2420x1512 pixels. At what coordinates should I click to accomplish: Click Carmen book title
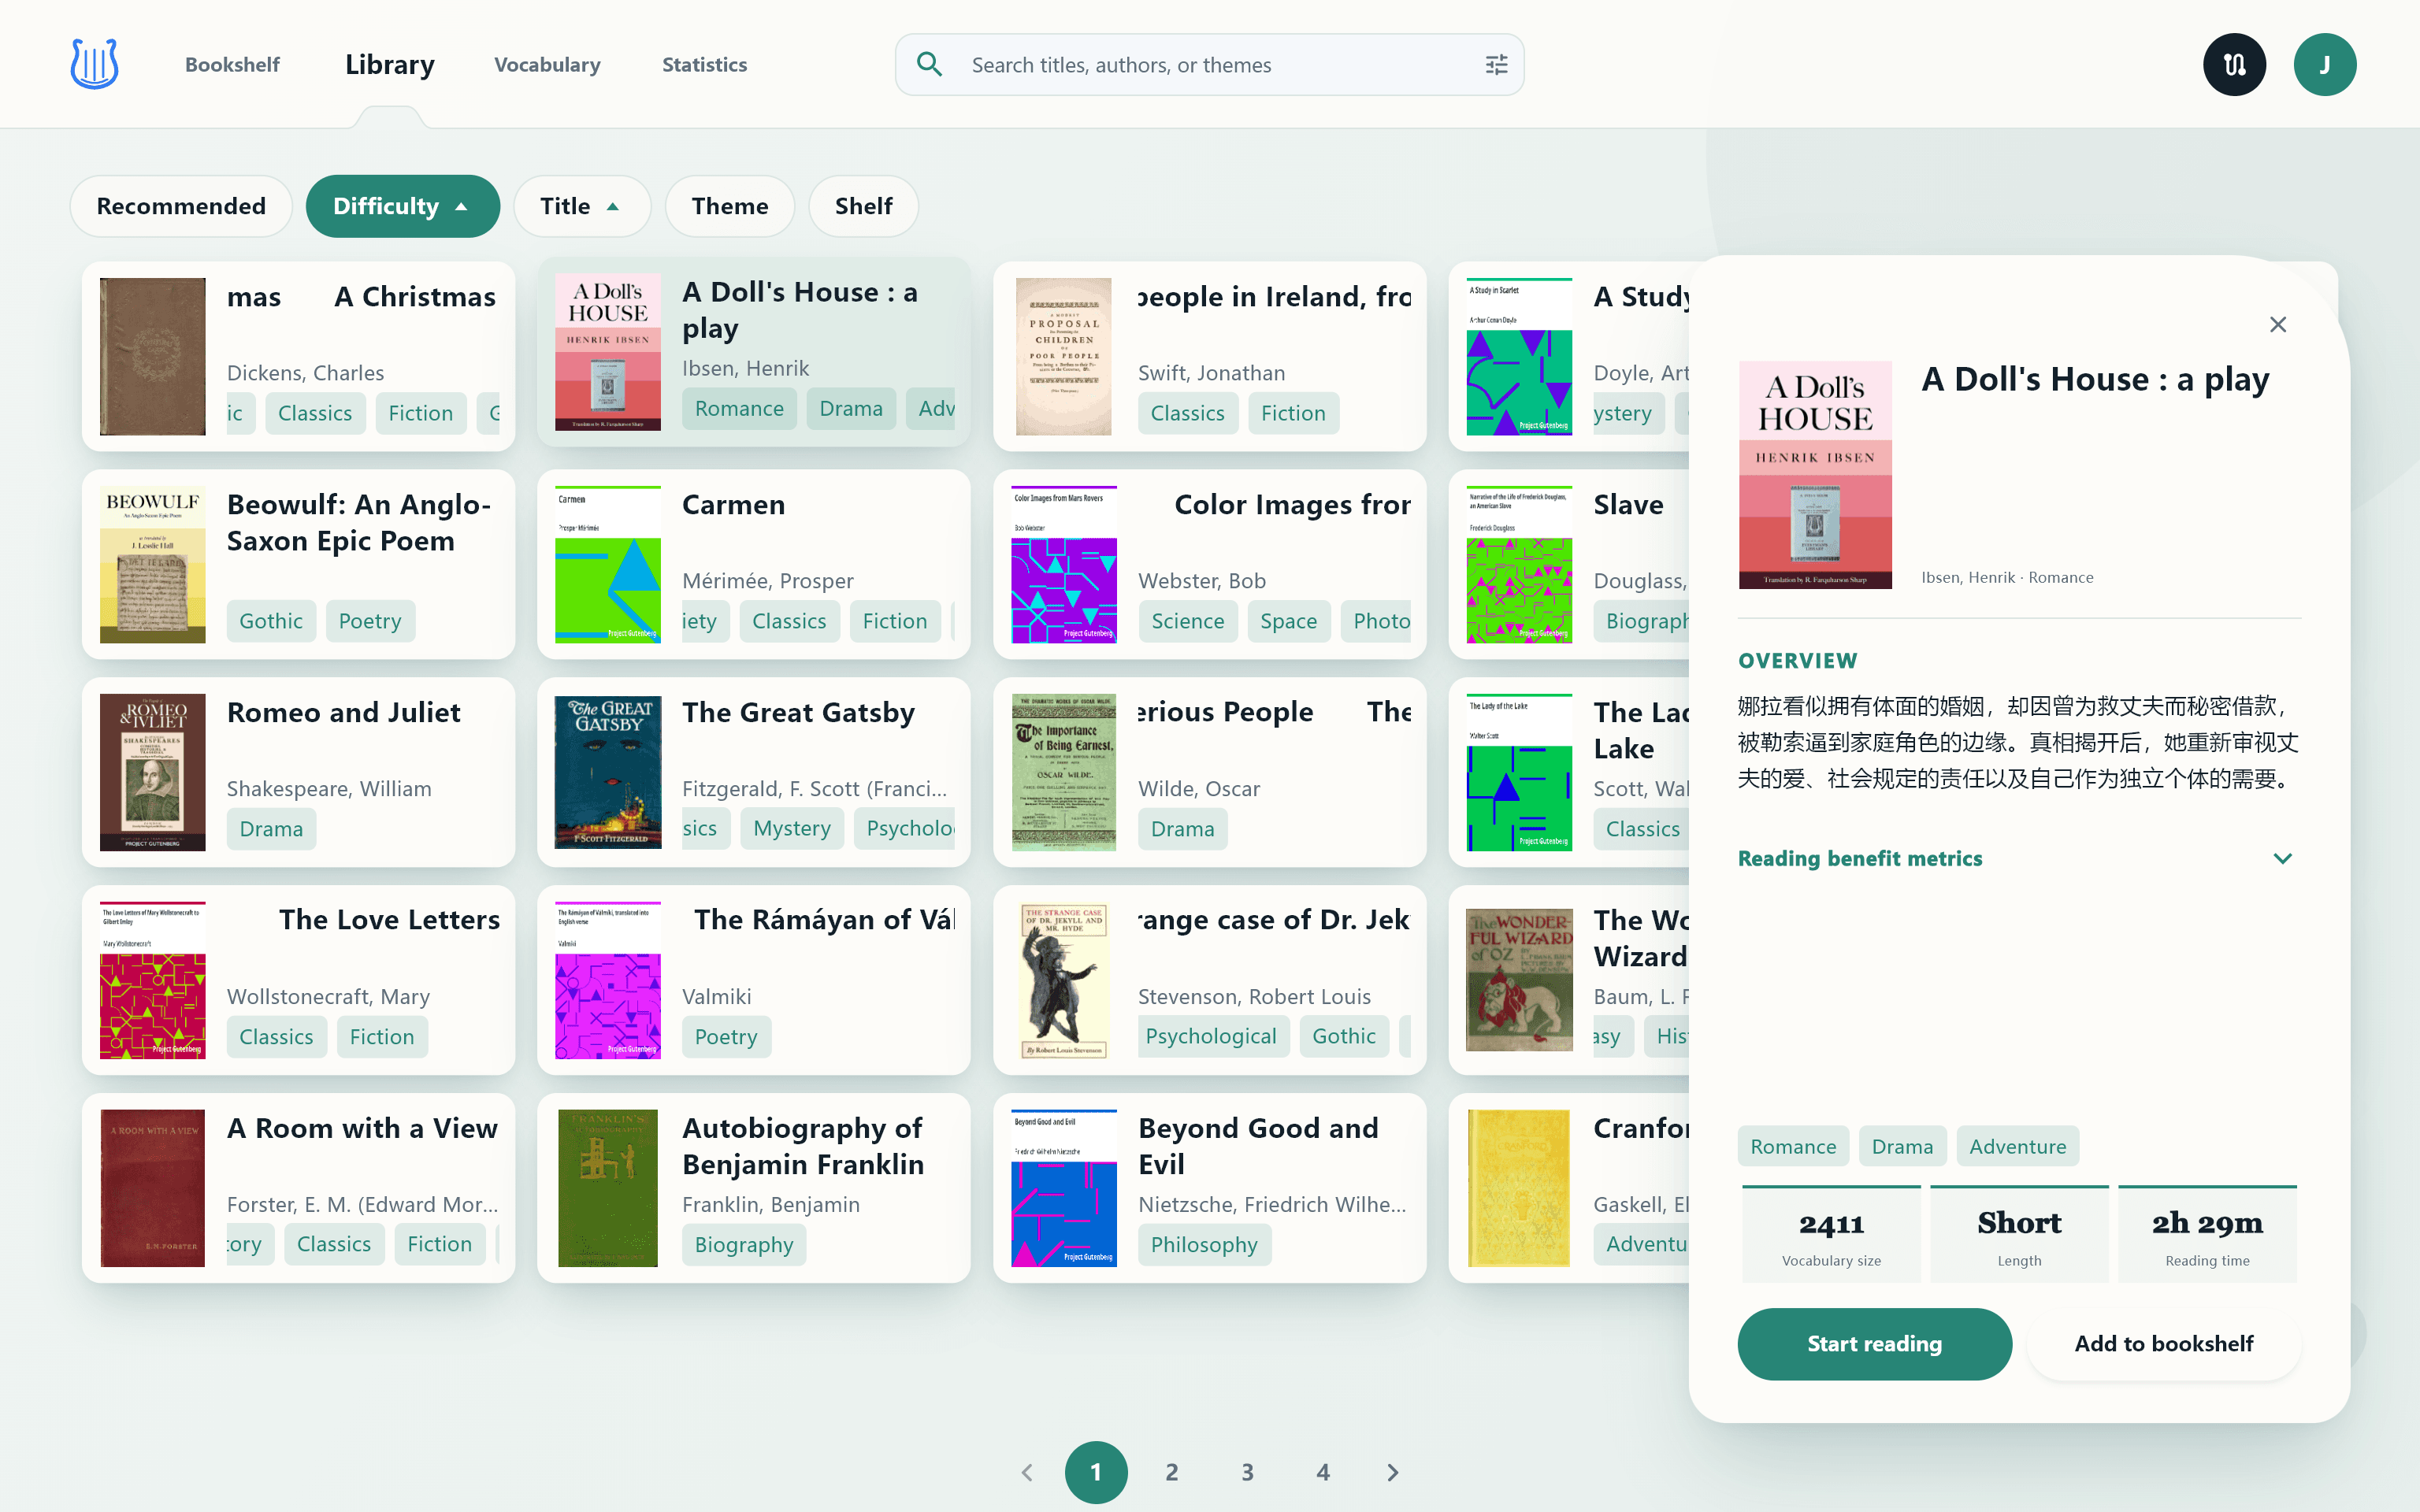(x=733, y=504)
